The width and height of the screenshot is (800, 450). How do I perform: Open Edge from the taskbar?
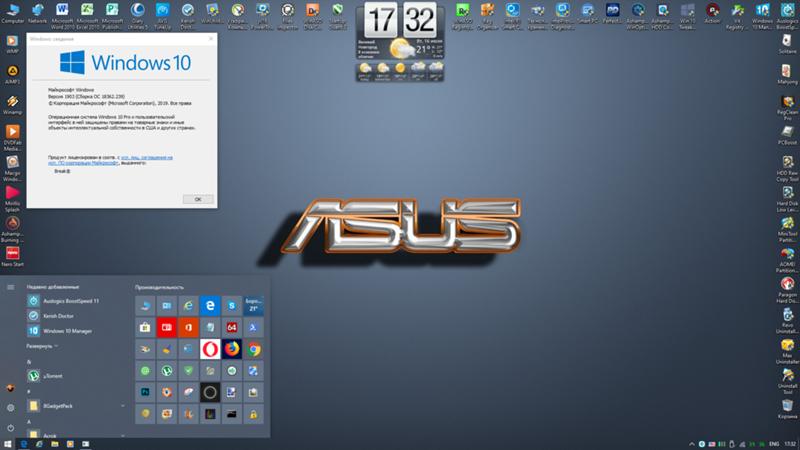[x=23, y=444]
